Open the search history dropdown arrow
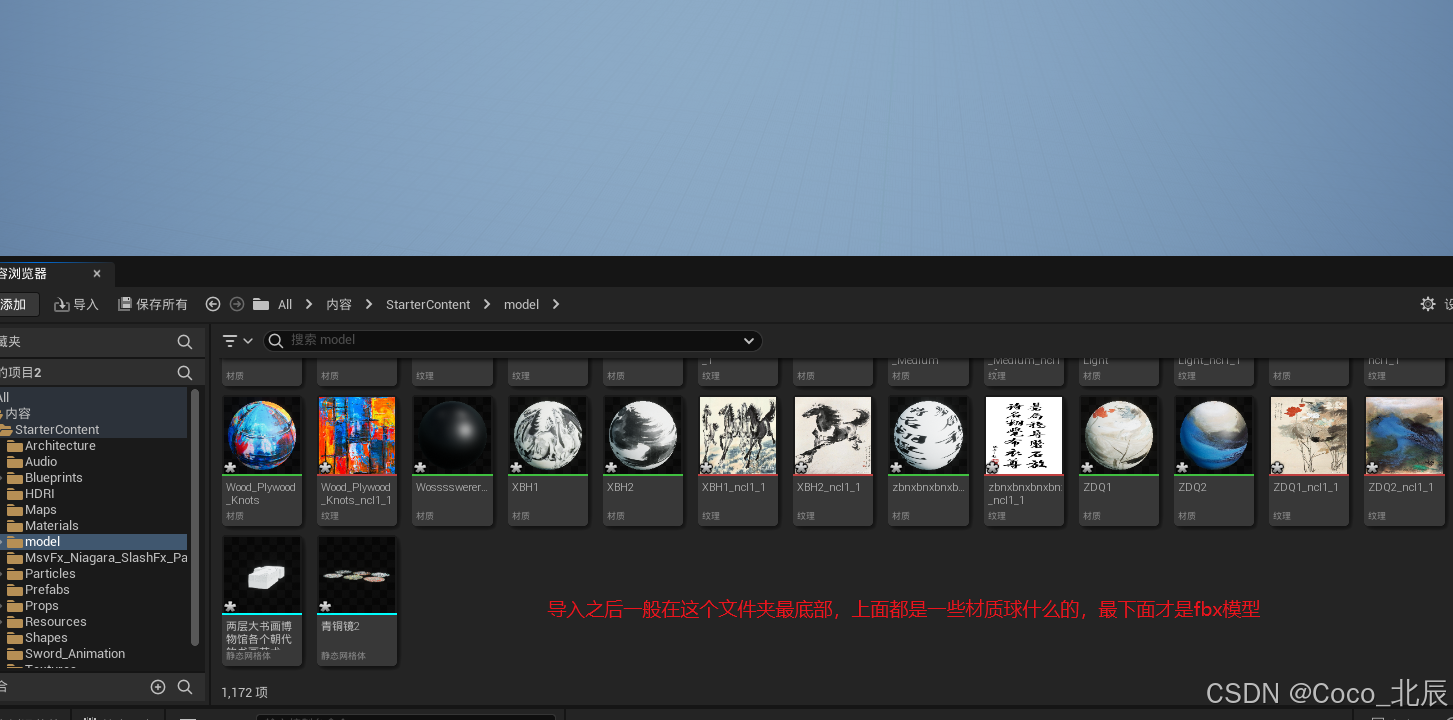This screenshot has width=1453, height=720. click(x=749, y=341)
